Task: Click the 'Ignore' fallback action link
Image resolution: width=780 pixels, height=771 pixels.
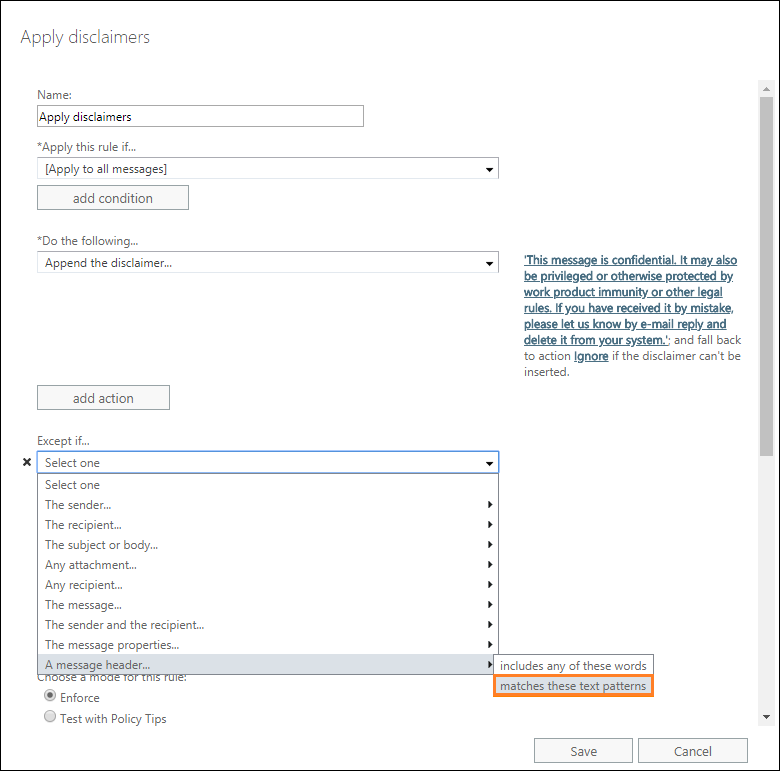Action: 590,356
